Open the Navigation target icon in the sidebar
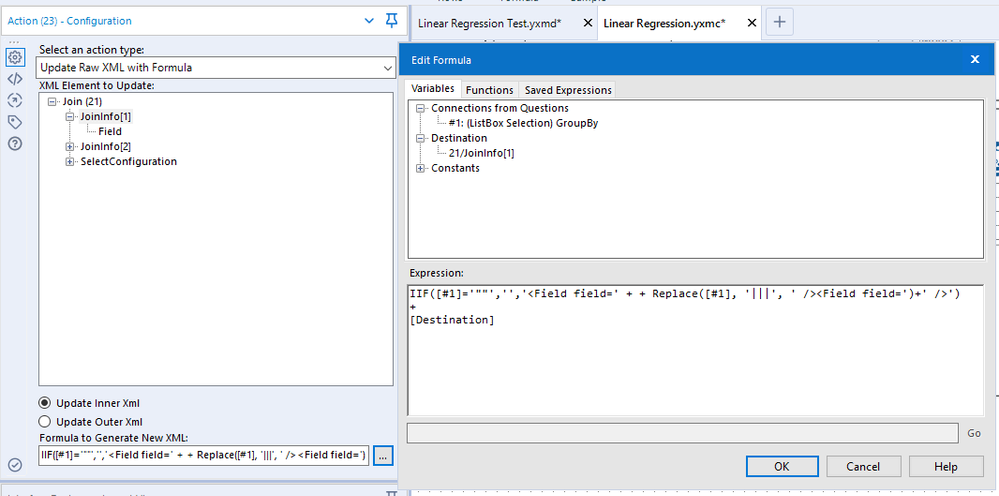Viewport: 999px width, 496px height. coord(15,100)
